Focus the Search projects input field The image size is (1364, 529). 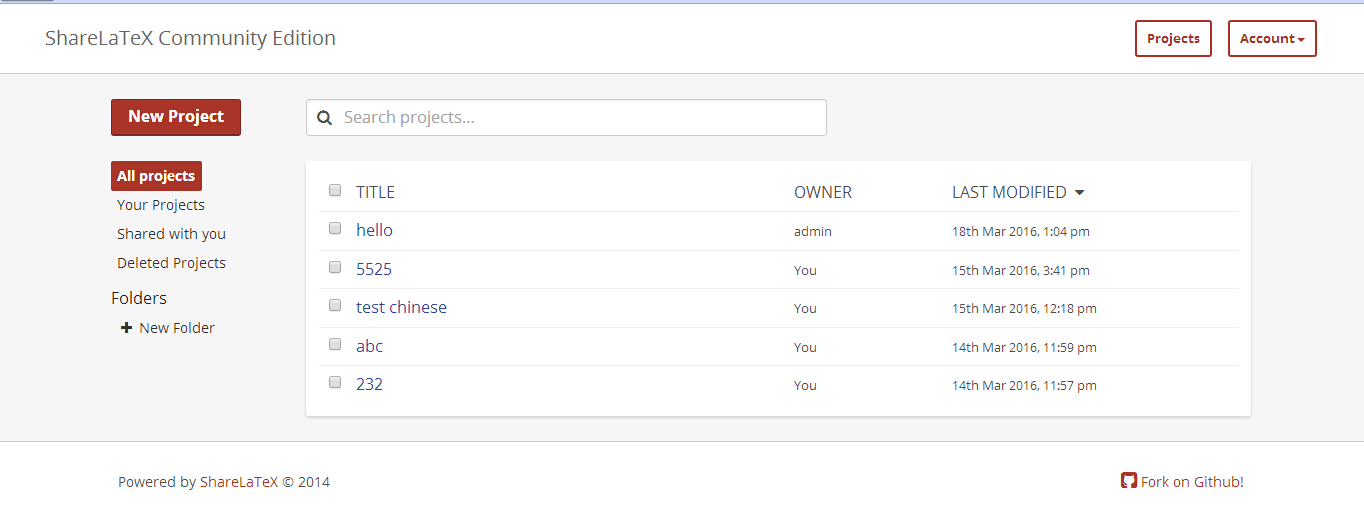pos(566,118)
